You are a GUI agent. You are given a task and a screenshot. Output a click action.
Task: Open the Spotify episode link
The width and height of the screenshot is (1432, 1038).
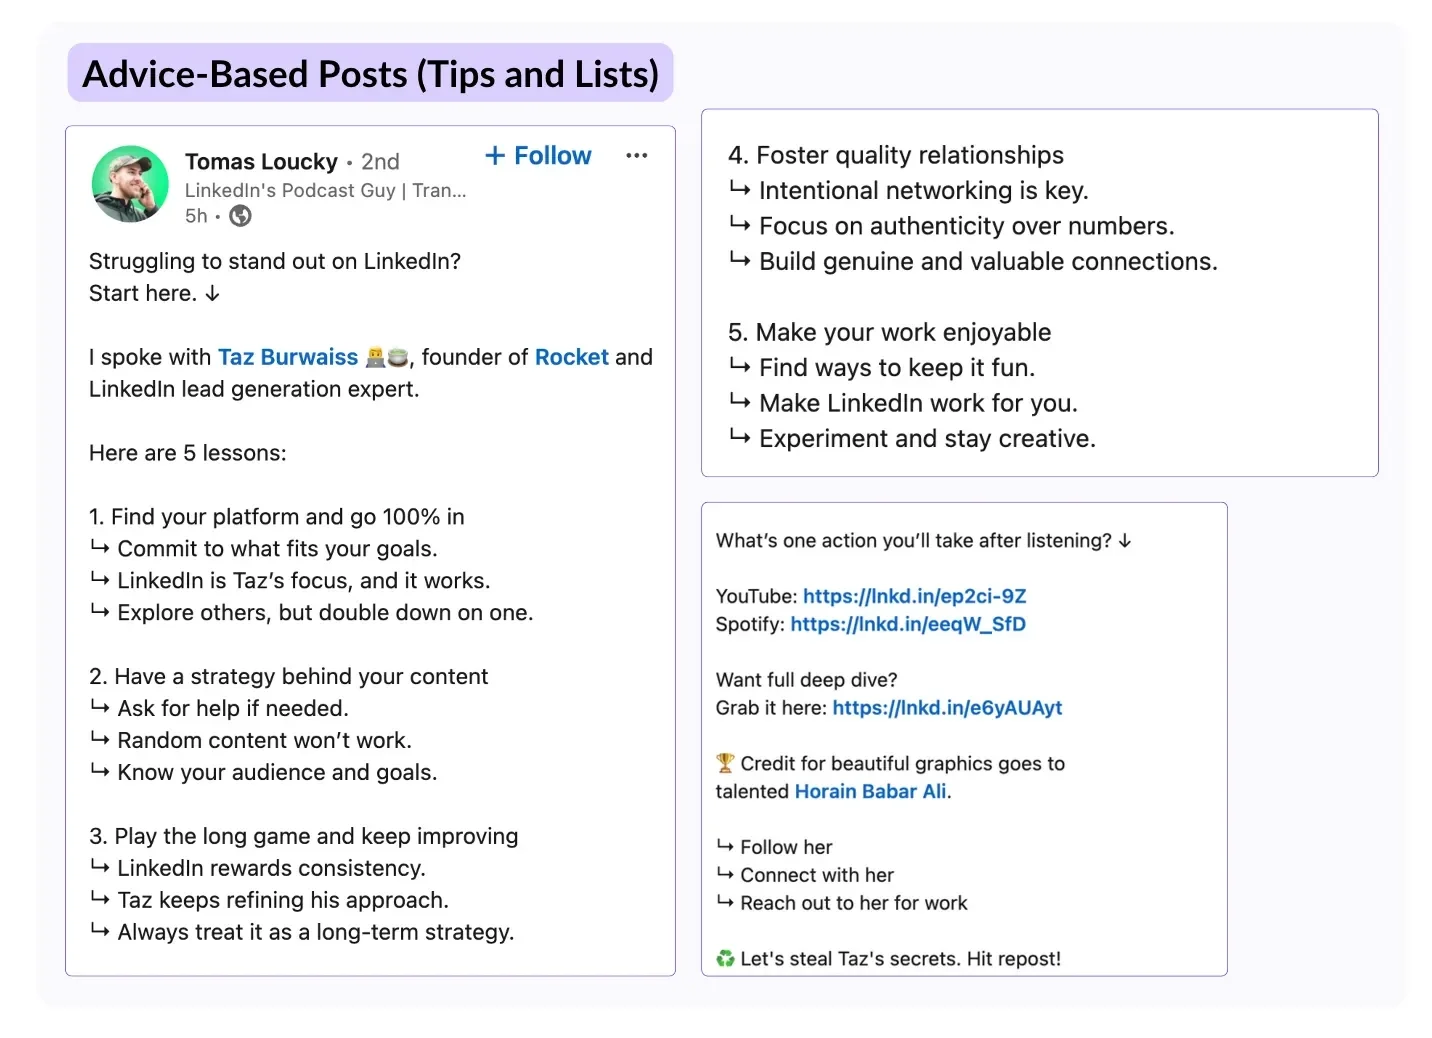point(907,624)
